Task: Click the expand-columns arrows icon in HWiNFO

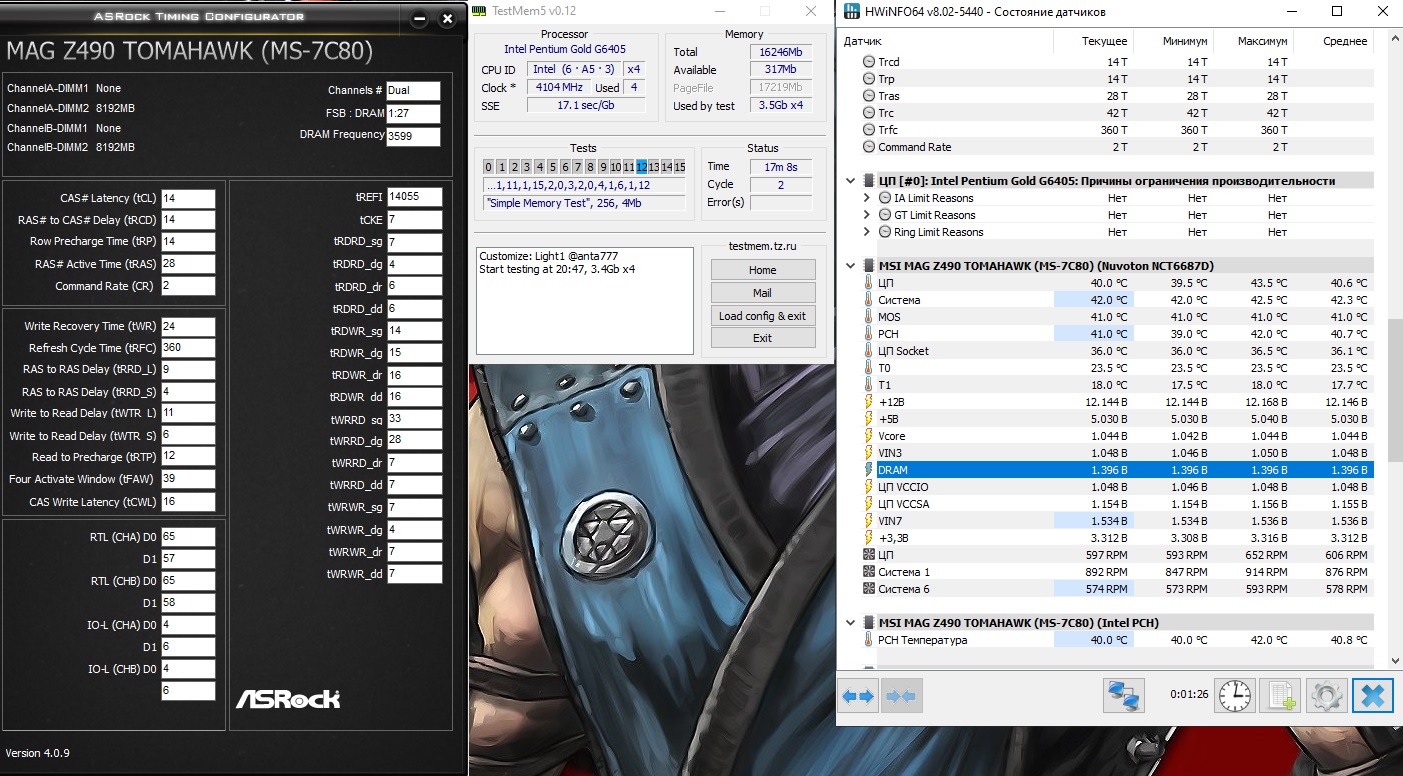Action: pyautogui.click(x=859, y=695)
